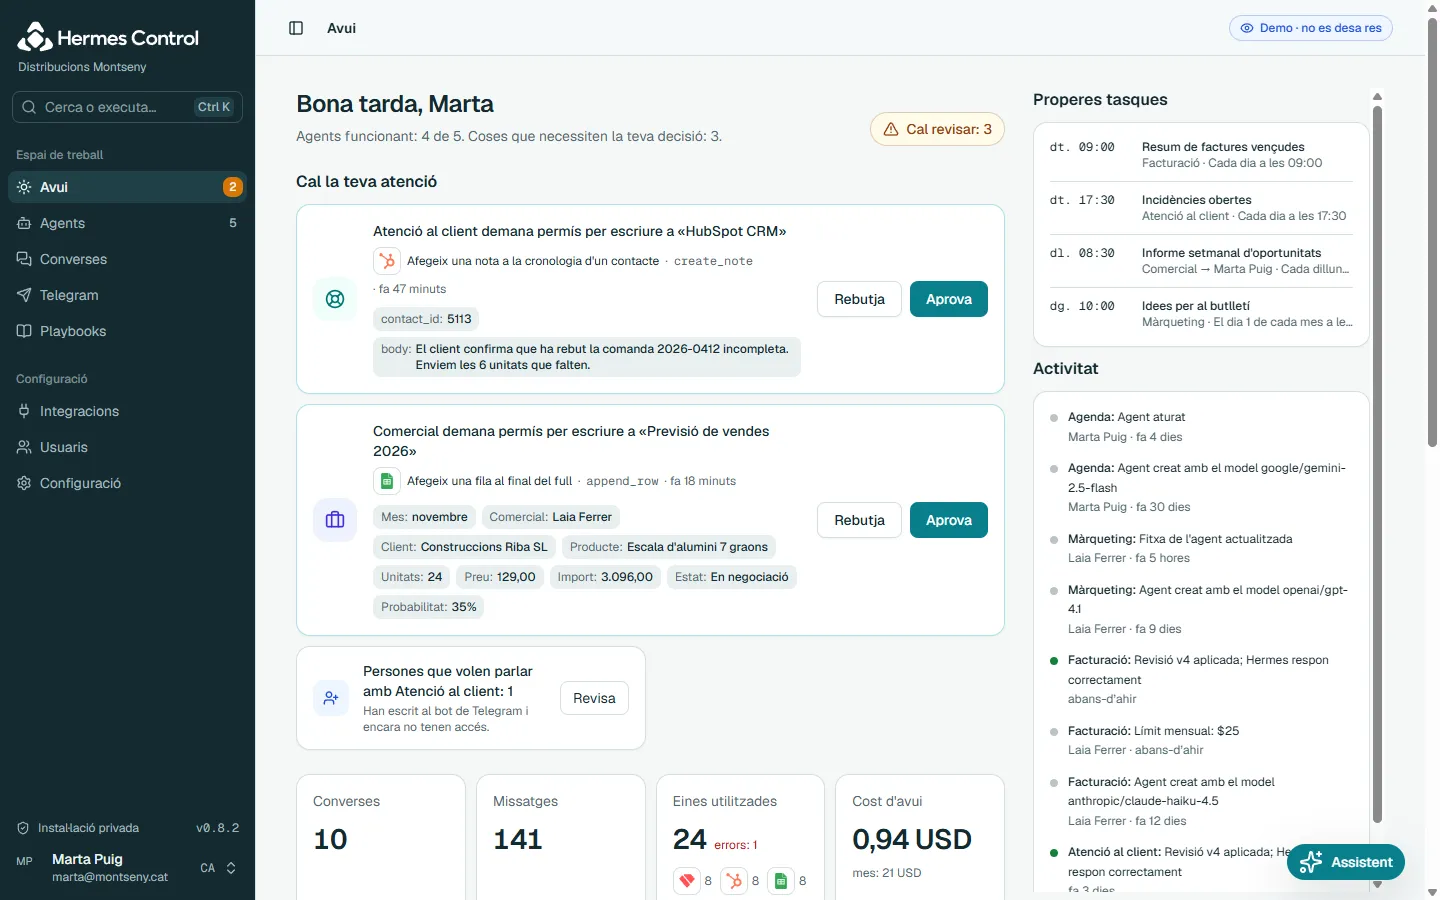Approve the Previsió de vendes request

tap(949, 520)
